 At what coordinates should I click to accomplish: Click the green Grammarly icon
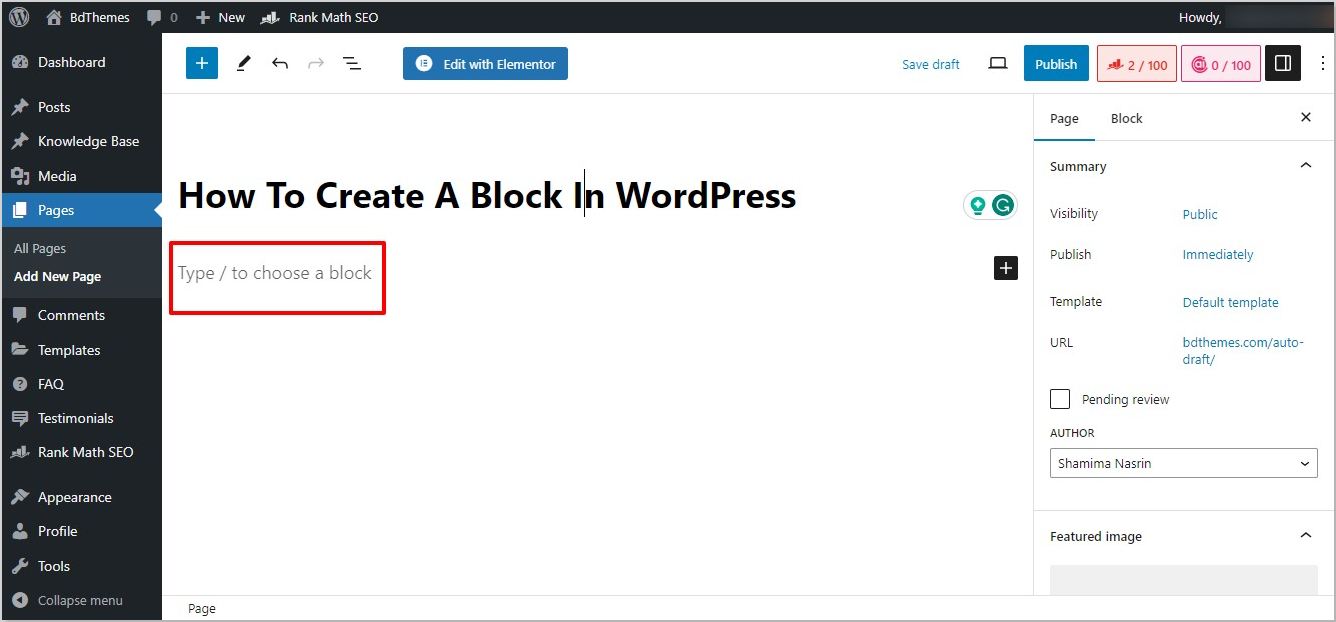(x=1002, y=205)
